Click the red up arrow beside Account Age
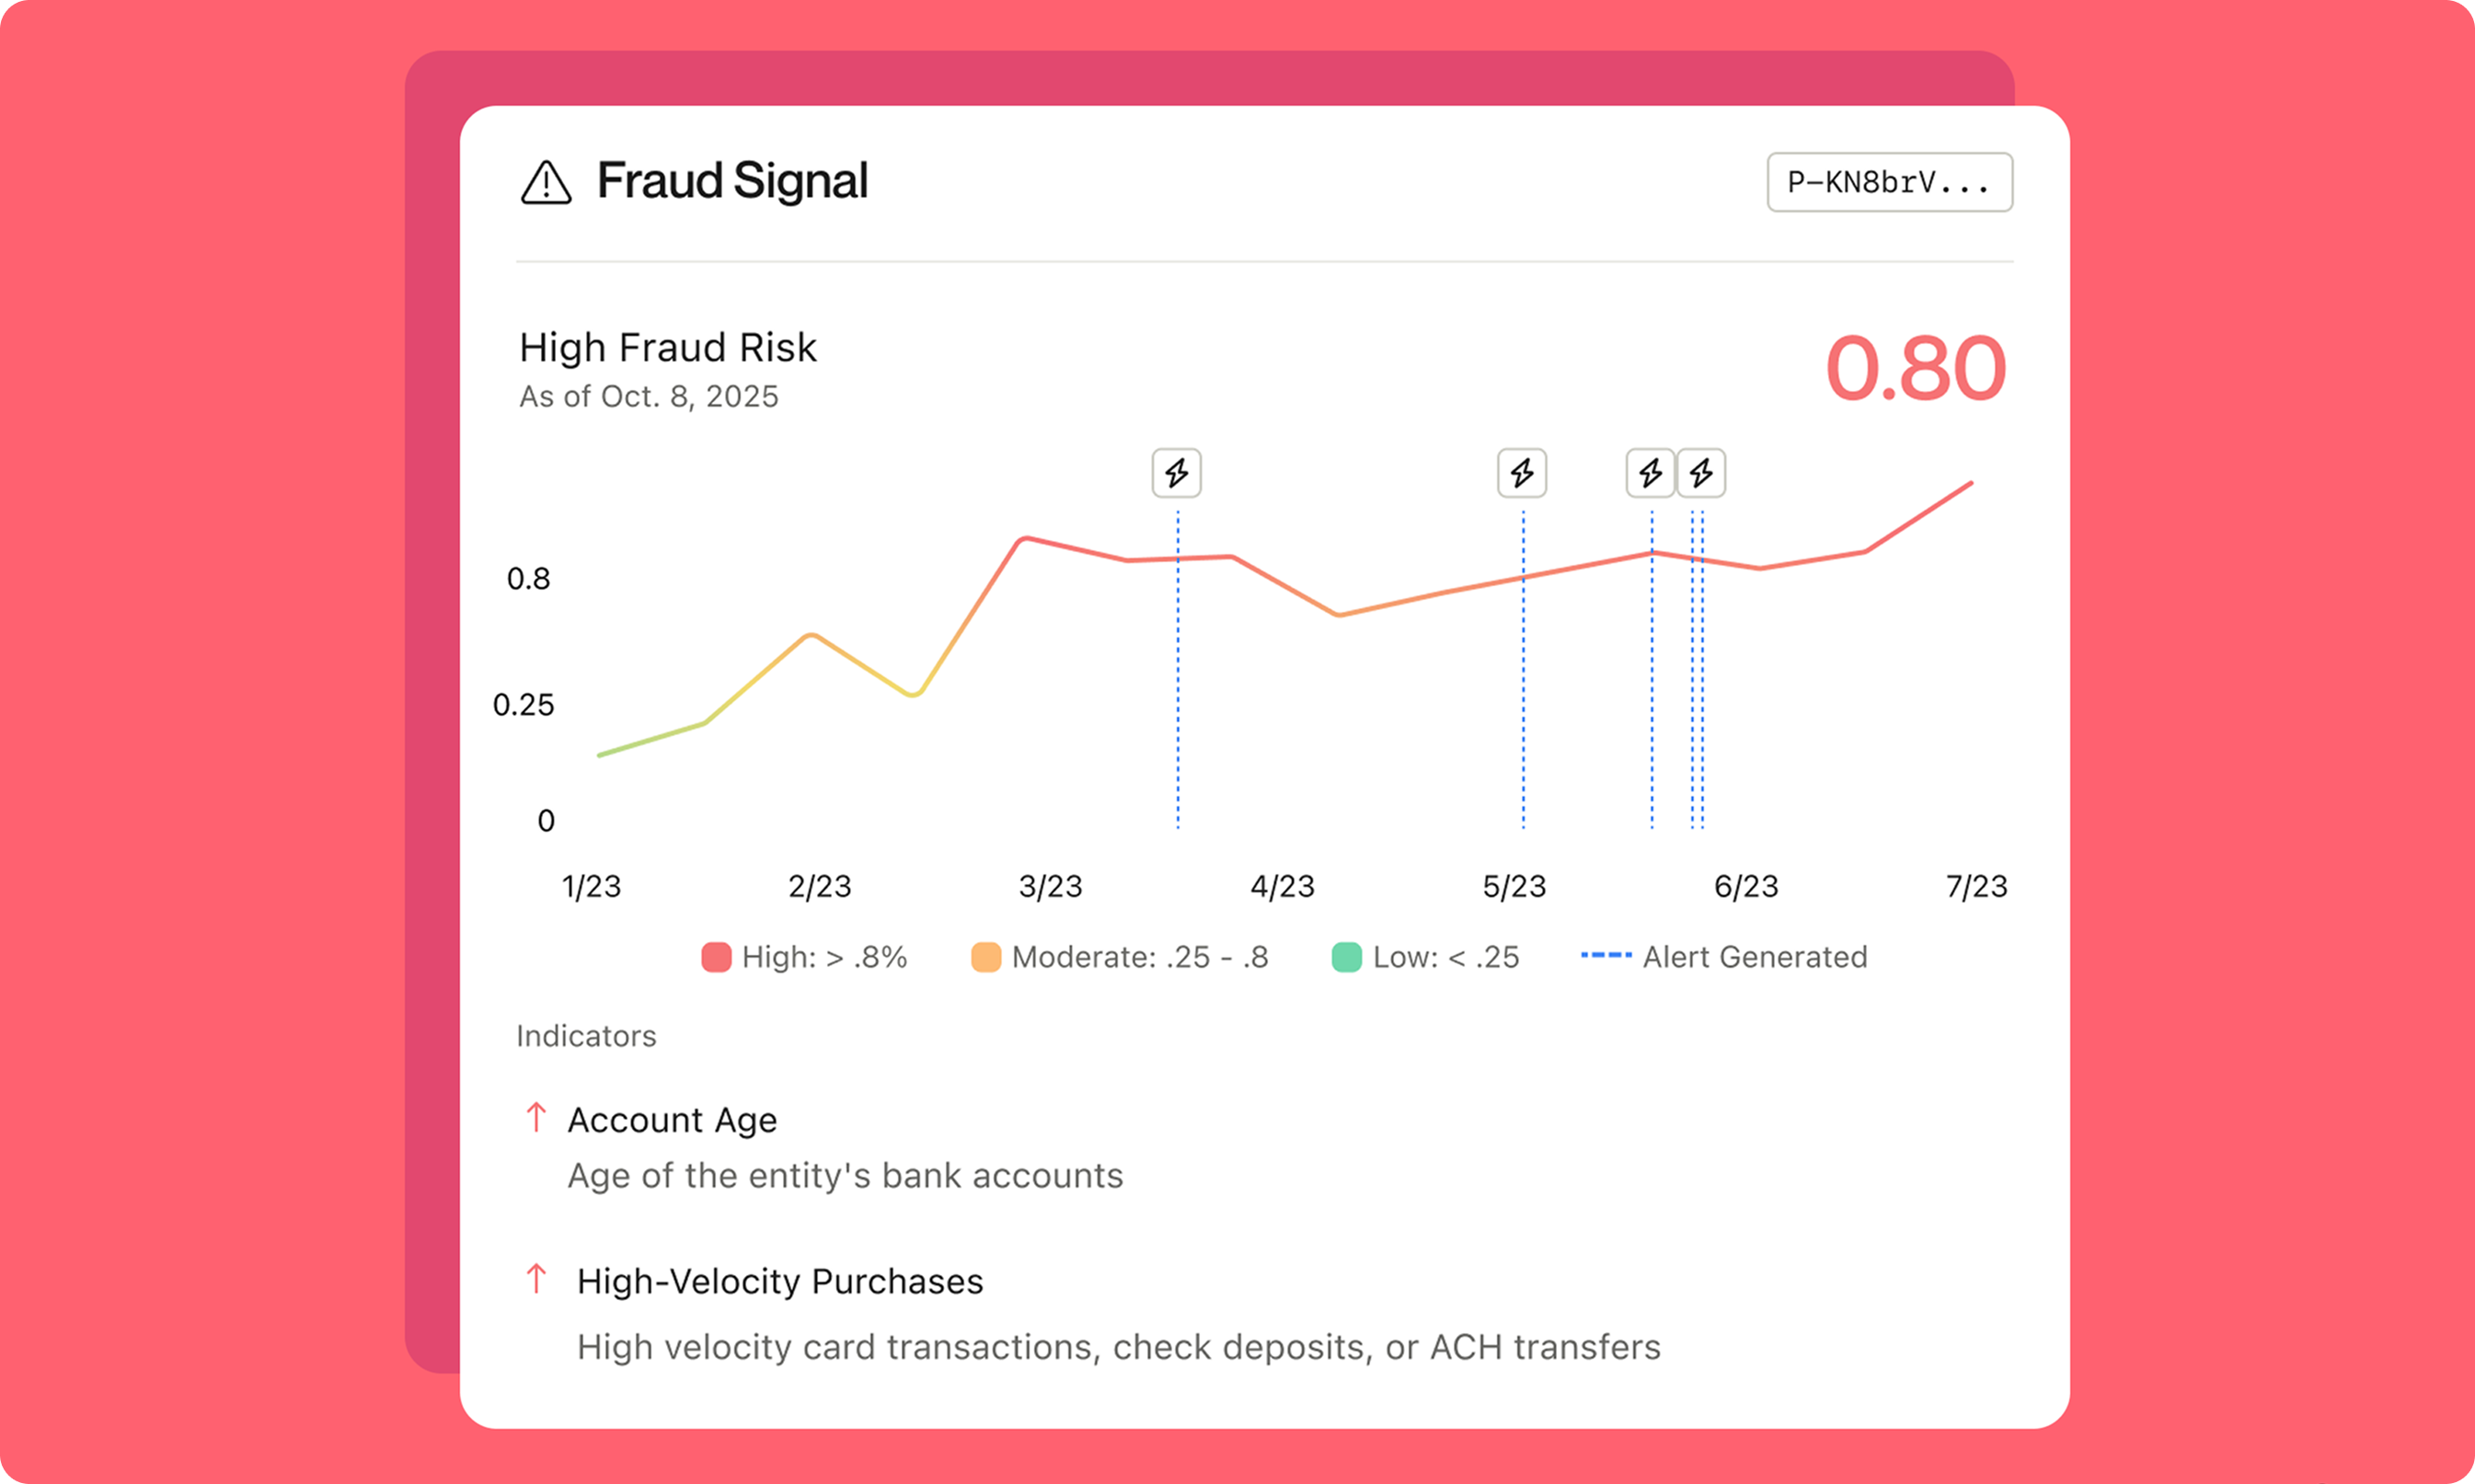Viewport: 2475px width, 1484px height. pos(536,1117)
